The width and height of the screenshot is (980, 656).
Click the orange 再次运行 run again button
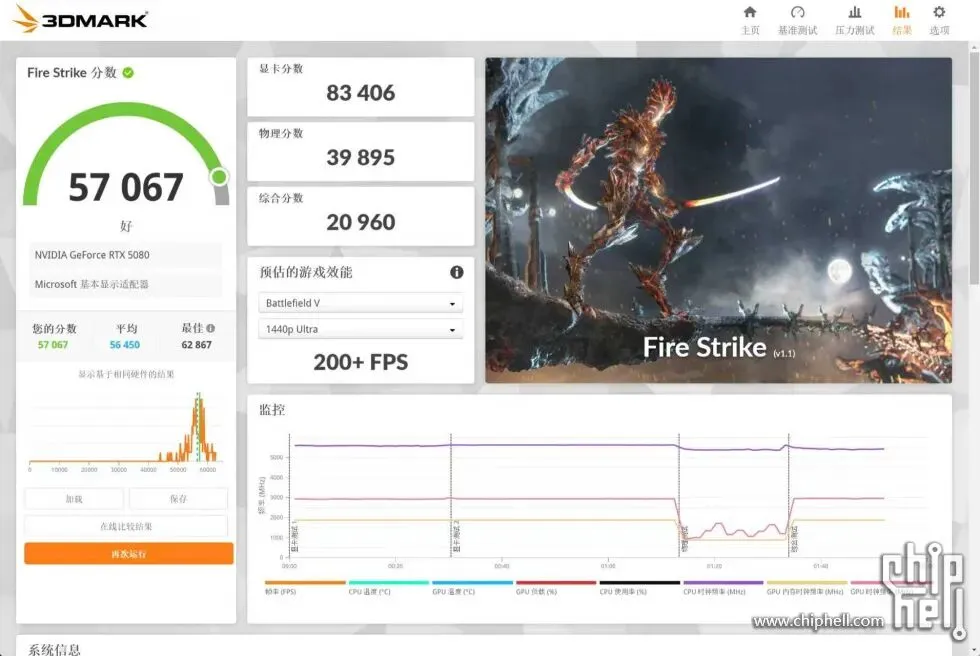click(129, 554)
